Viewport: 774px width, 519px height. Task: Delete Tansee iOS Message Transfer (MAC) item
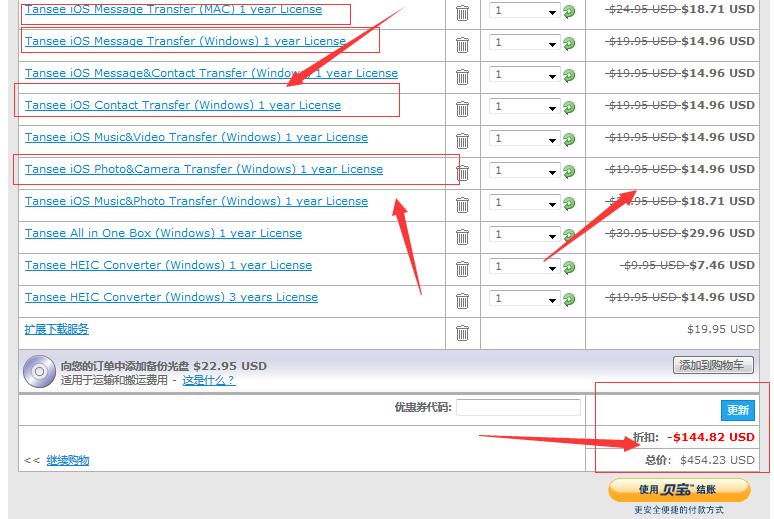point(463,13)
